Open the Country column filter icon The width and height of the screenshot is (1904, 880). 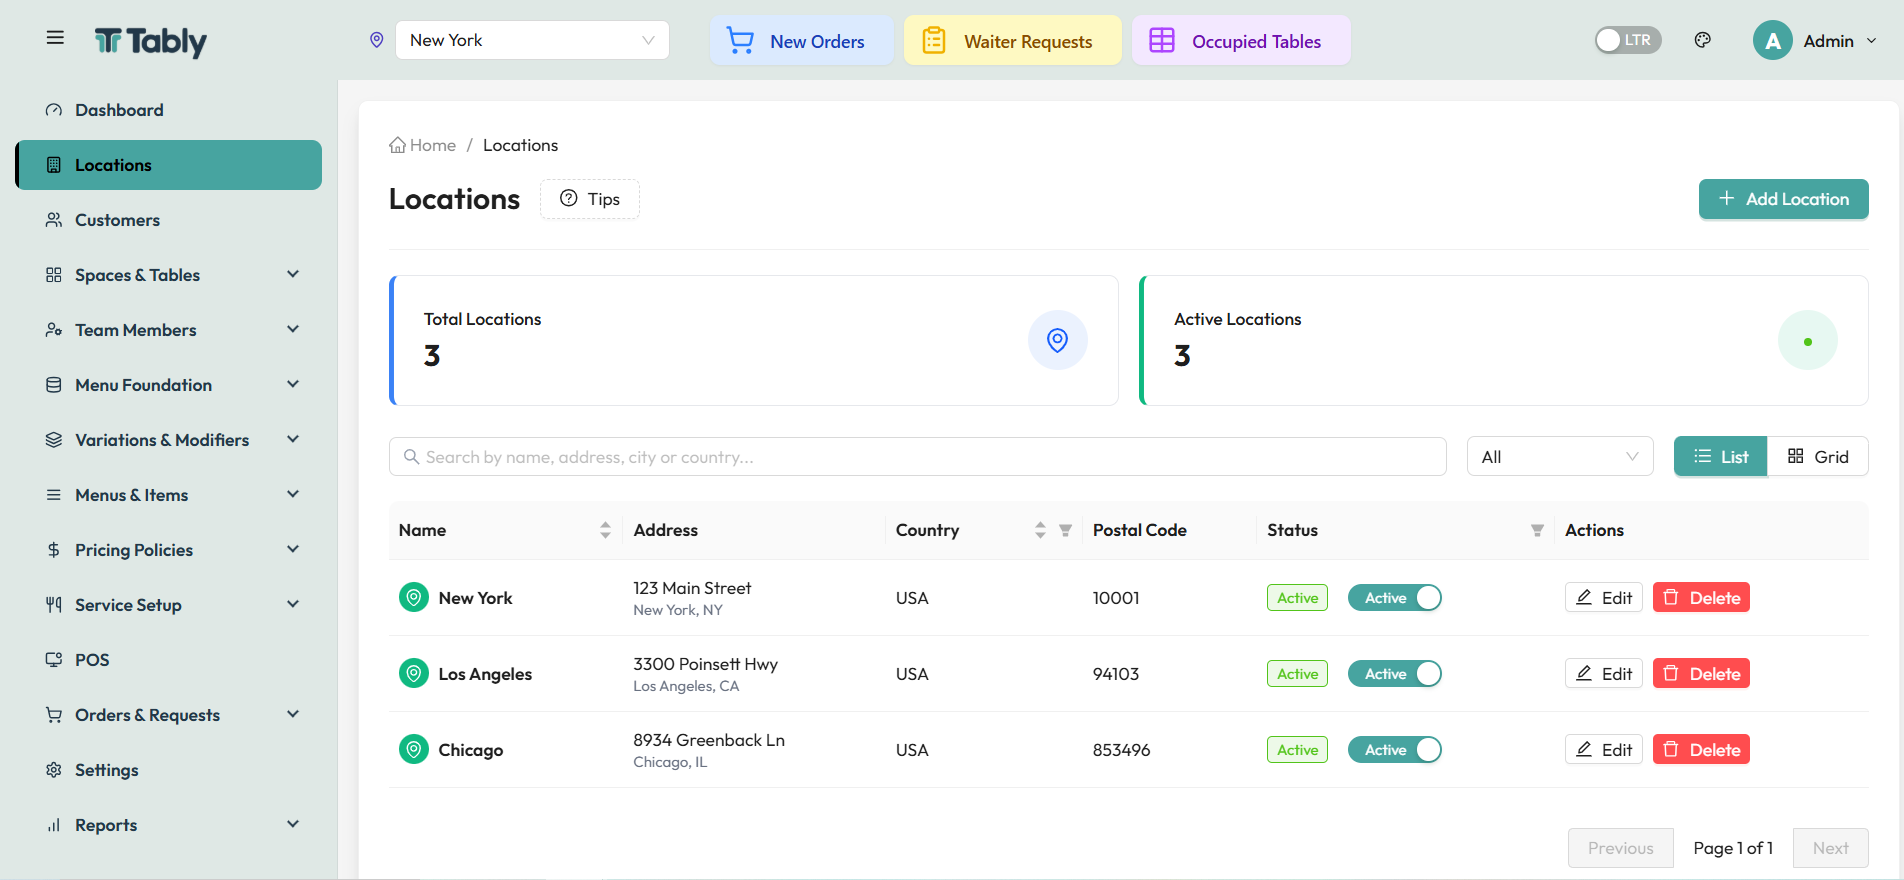pos(1065,531)
